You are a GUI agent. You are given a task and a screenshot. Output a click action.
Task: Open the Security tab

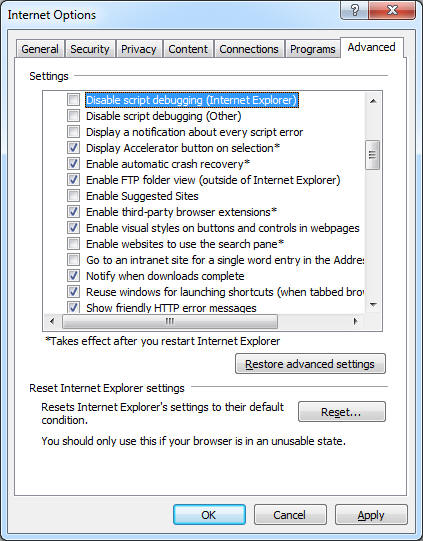click(90, 49)
